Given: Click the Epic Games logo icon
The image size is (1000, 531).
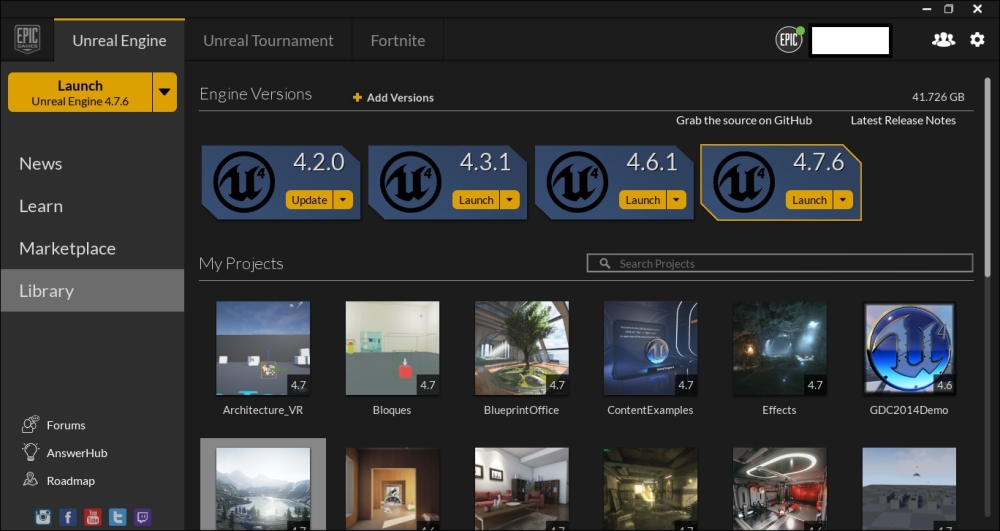Looking at the screenshot, I should click(27, 40).
